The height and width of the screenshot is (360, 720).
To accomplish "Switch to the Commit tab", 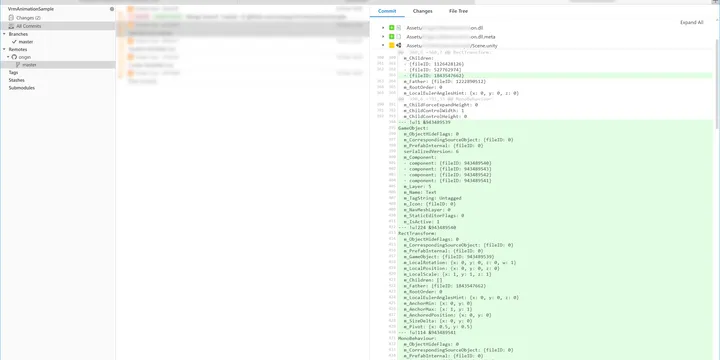I will pos(387,11).
